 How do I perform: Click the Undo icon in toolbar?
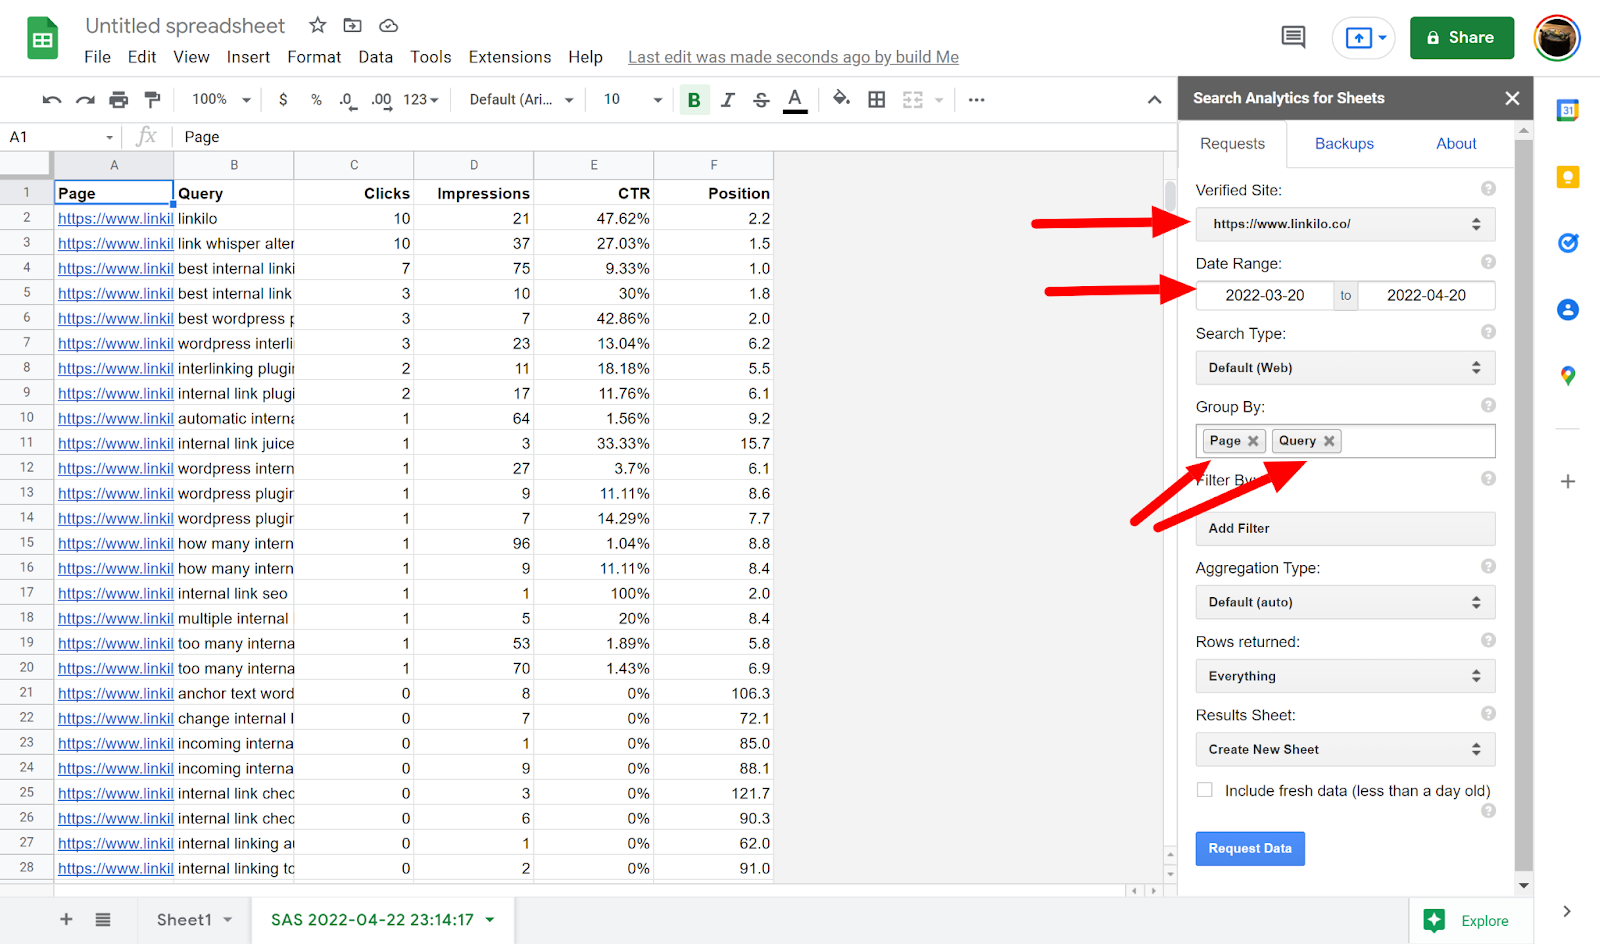point(52,100)
